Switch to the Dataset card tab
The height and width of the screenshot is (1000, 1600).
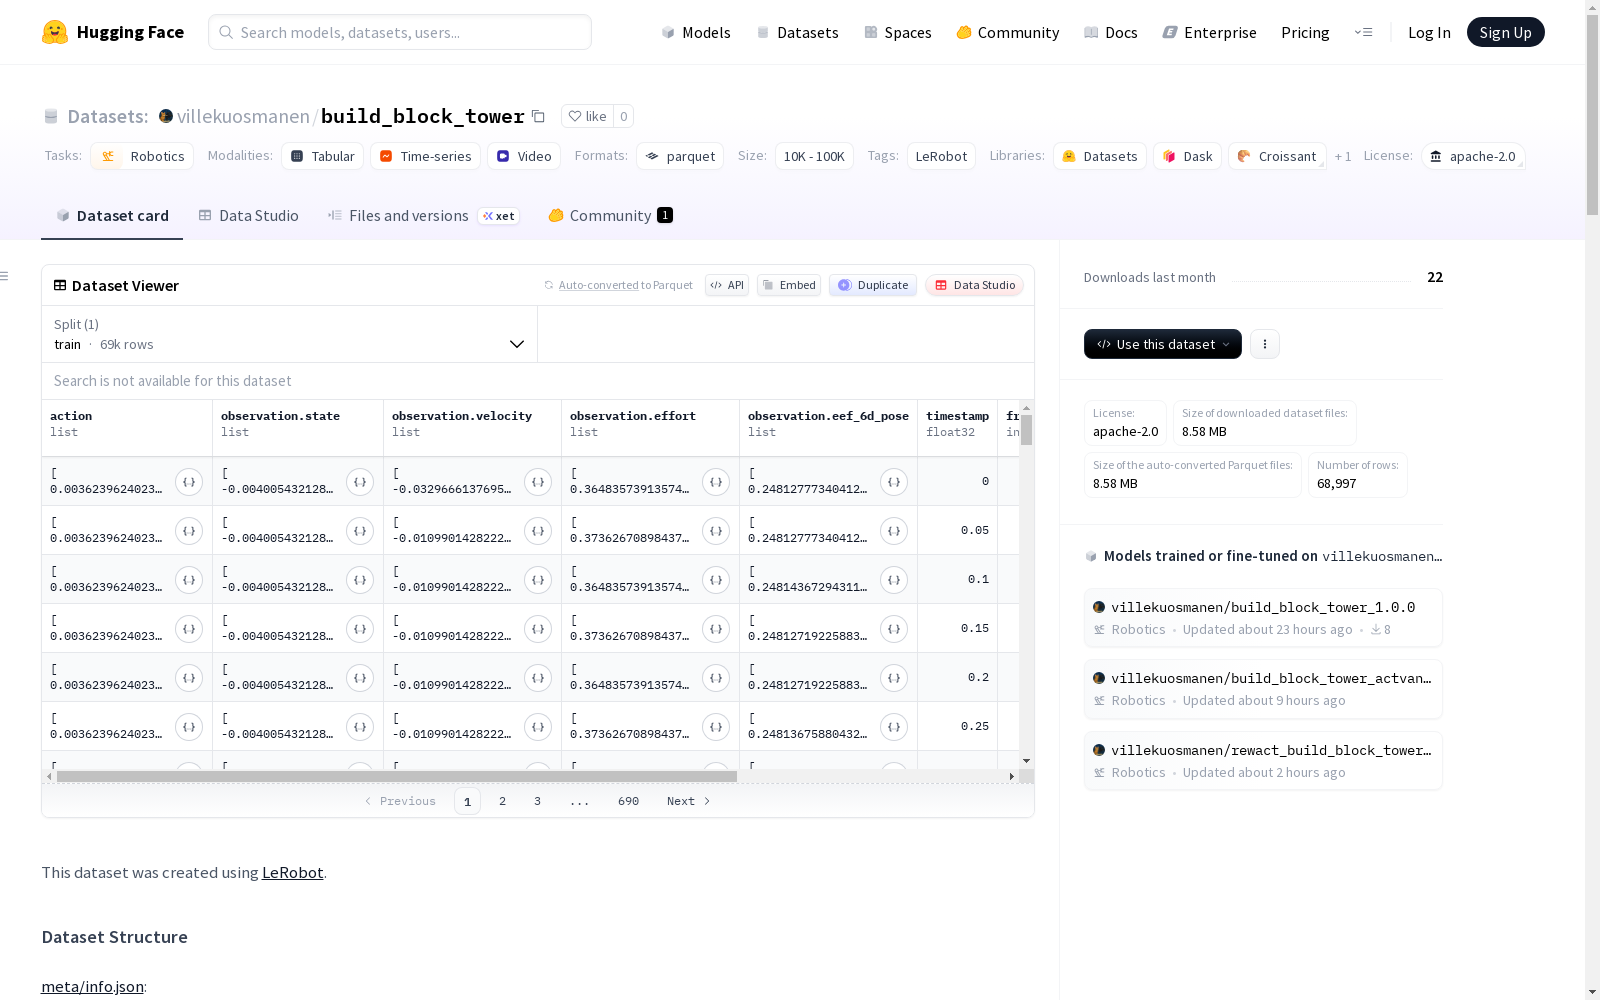point(112,216)
